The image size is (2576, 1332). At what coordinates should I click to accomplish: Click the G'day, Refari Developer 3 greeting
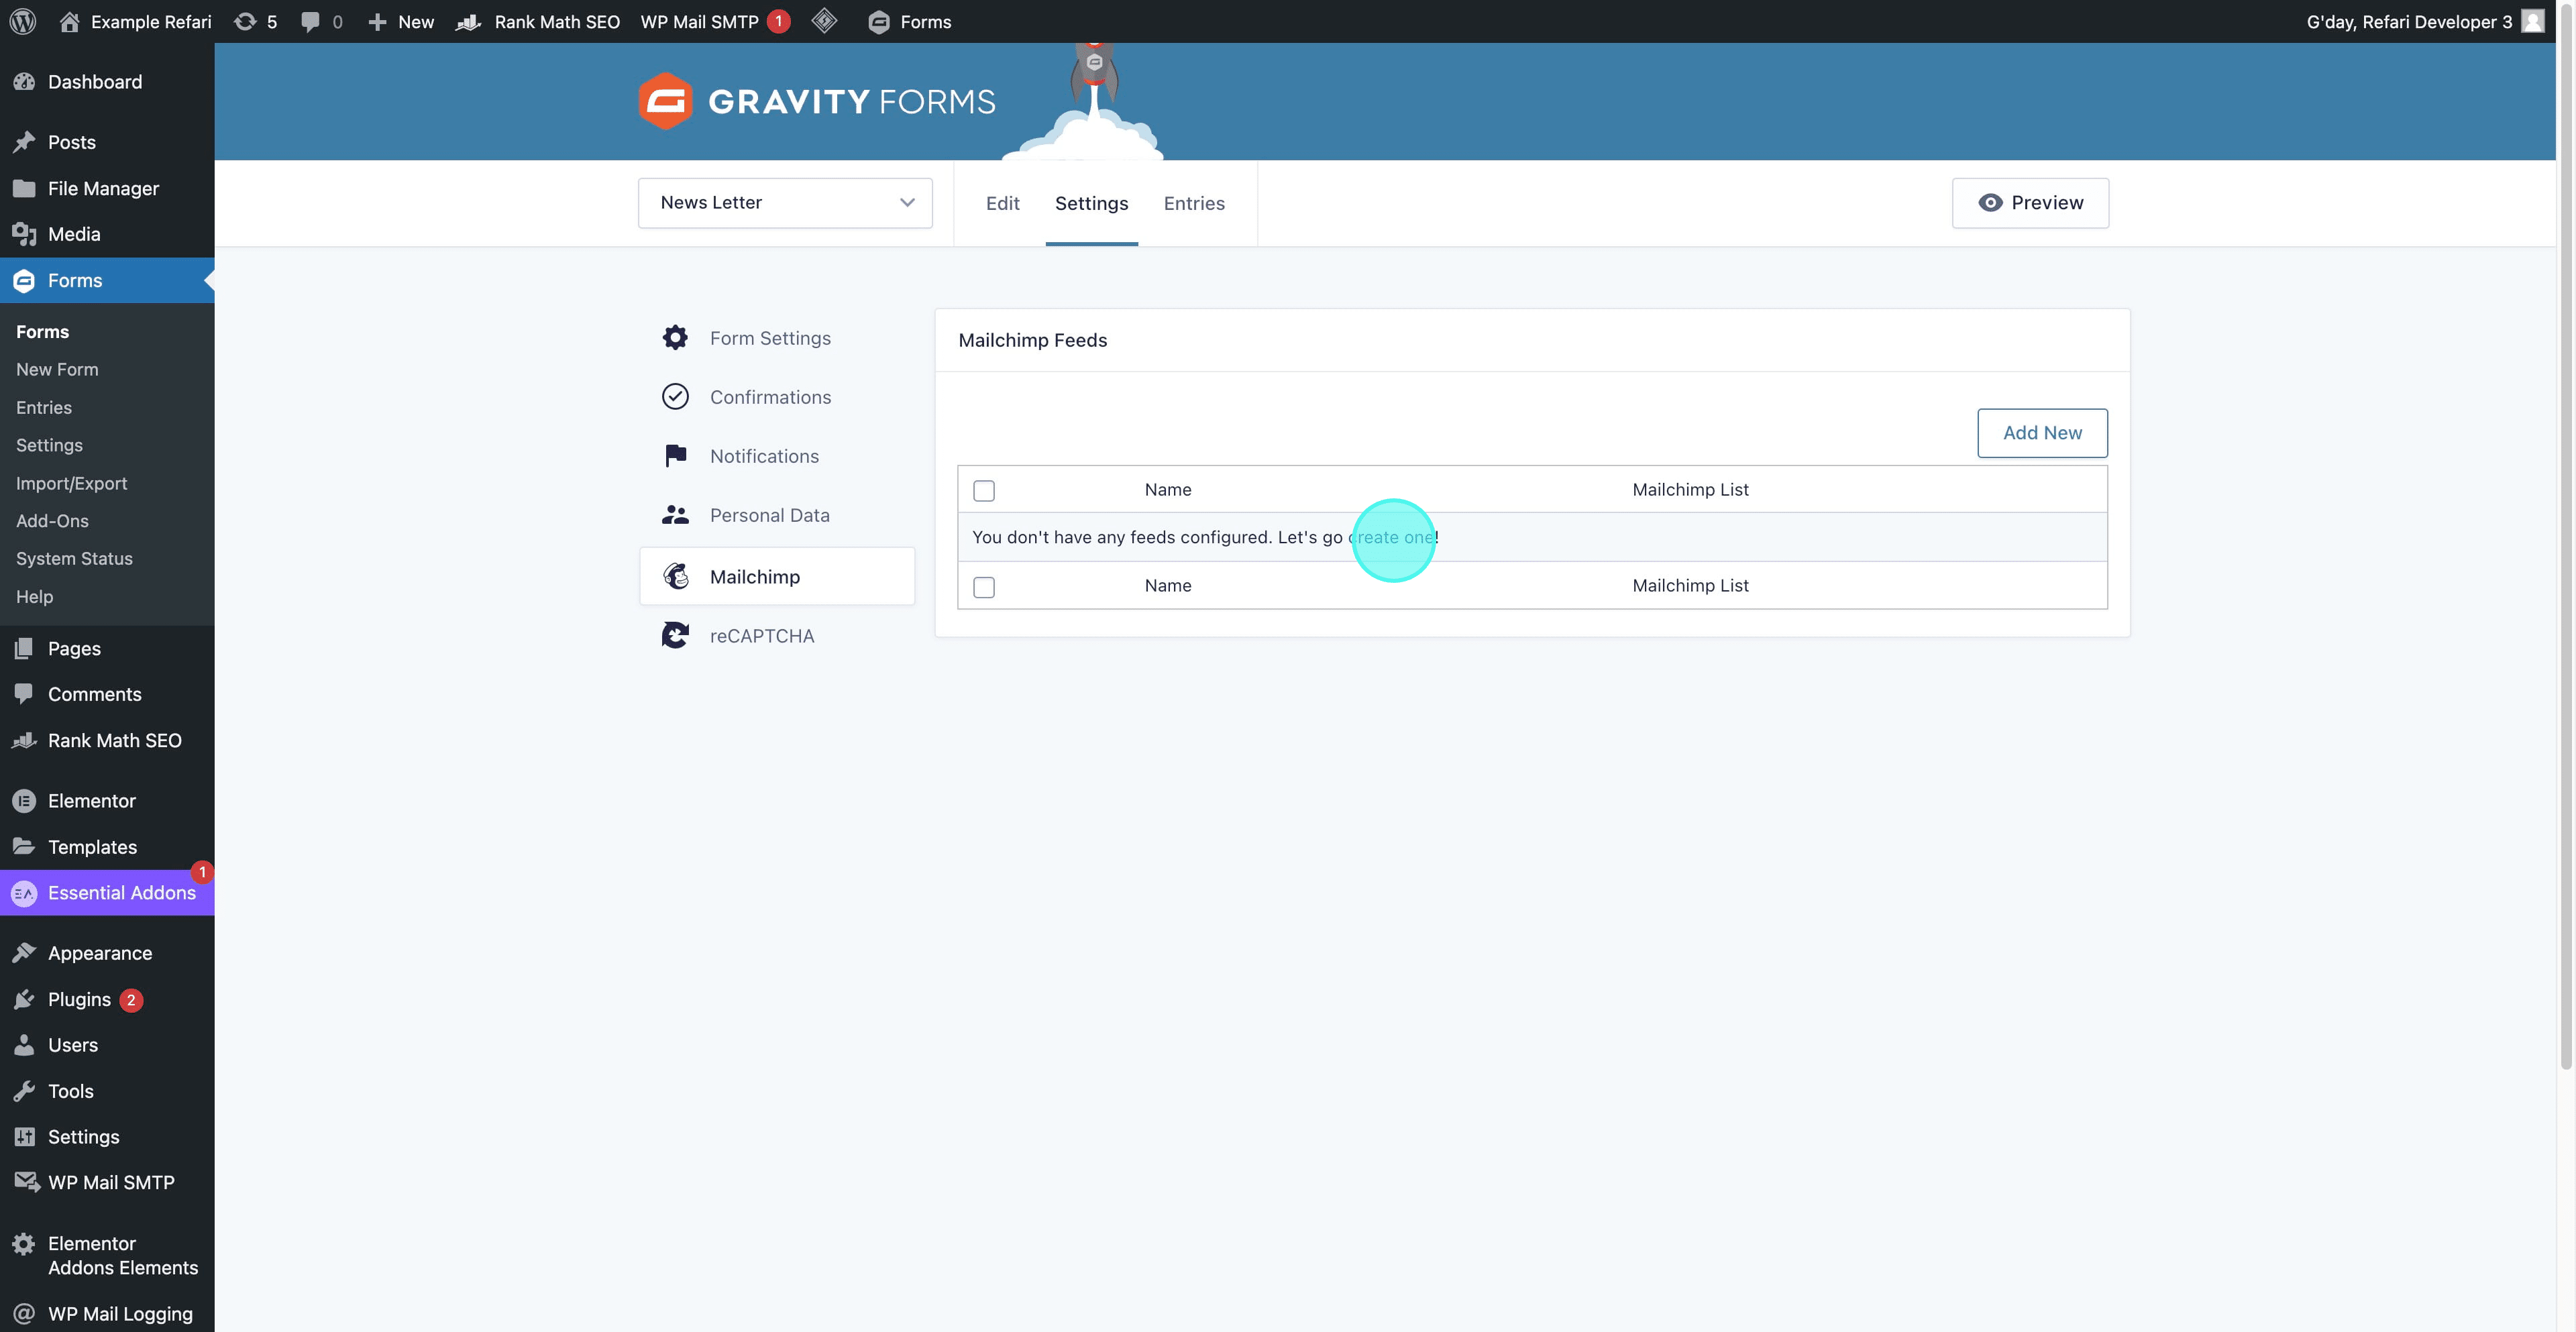click(2409, 21)
